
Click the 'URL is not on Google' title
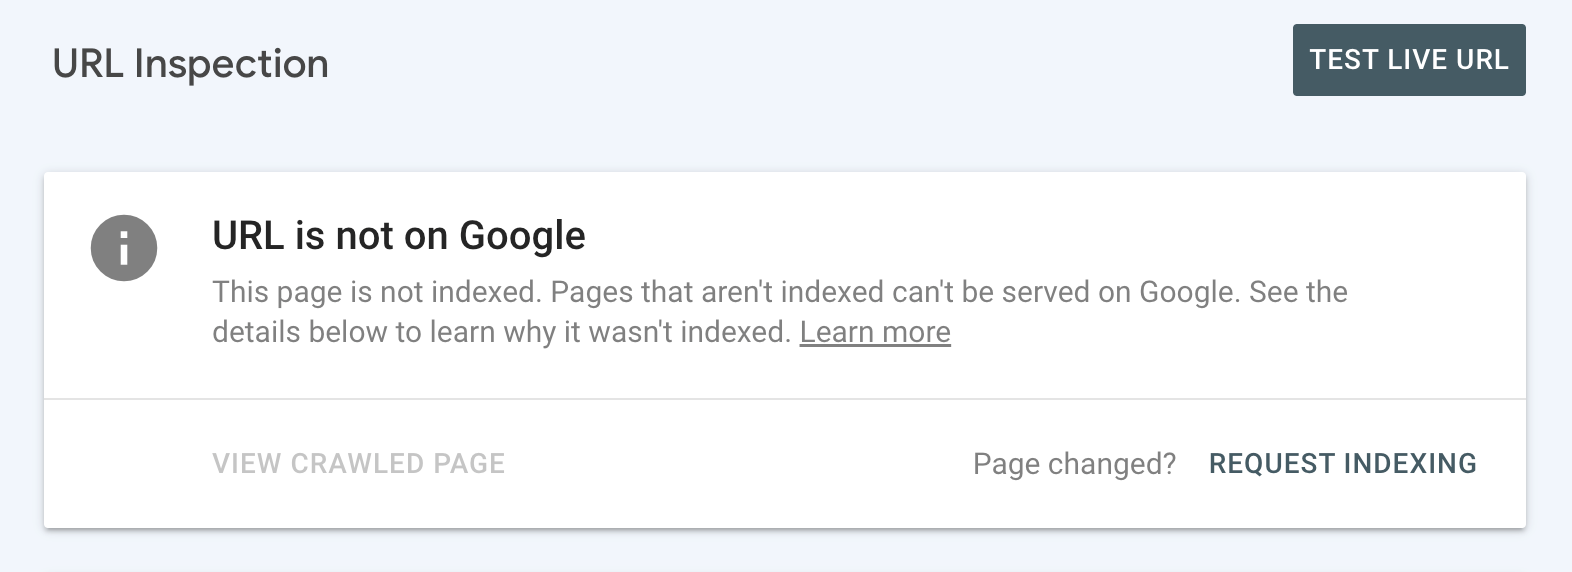(x=398, y=236)
